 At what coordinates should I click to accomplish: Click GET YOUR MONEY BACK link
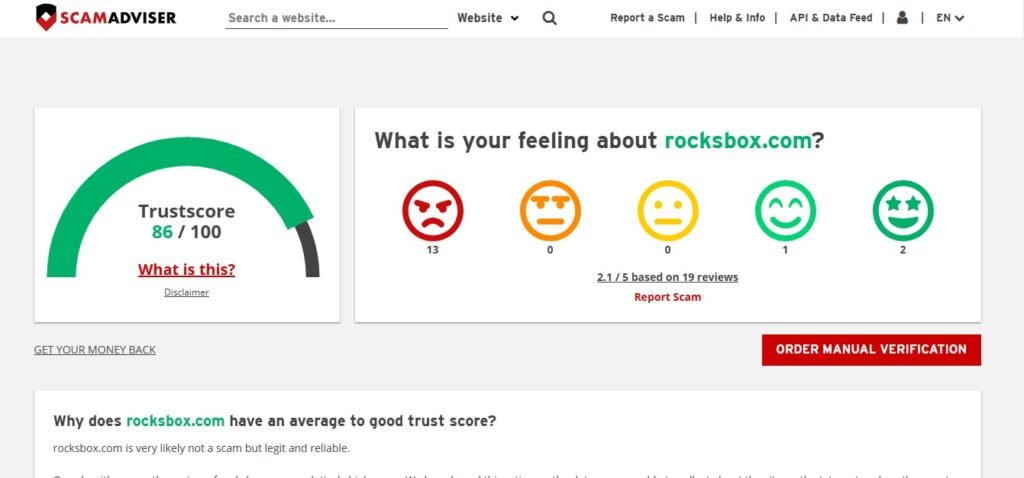coord(95,350)
